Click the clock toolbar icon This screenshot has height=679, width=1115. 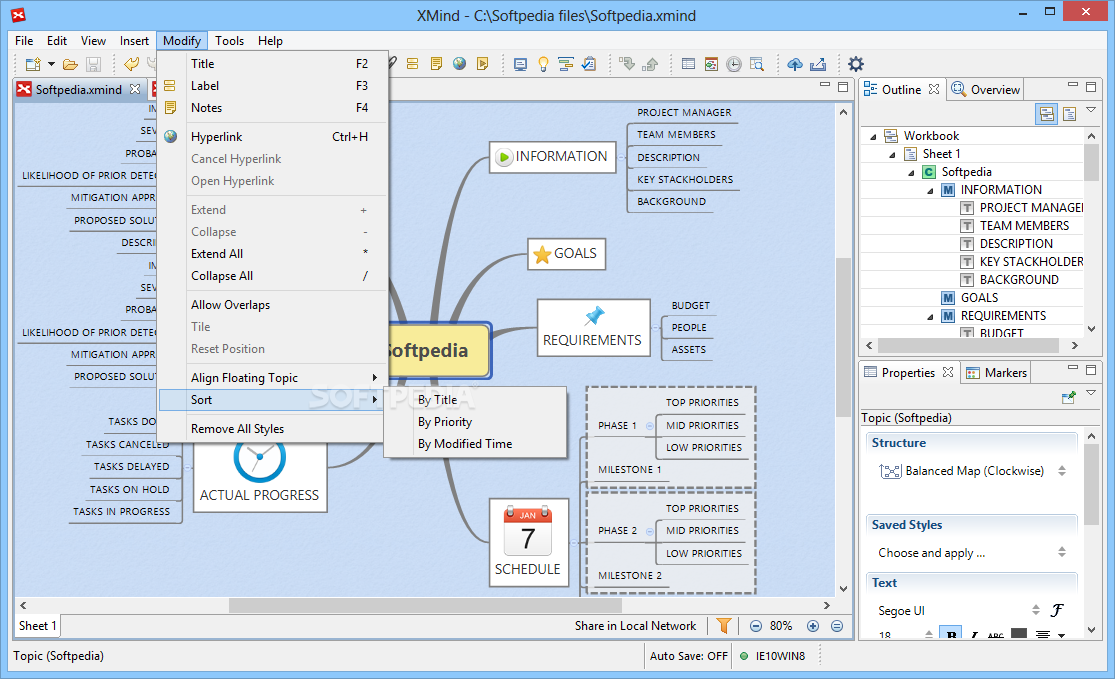point(734,65)
